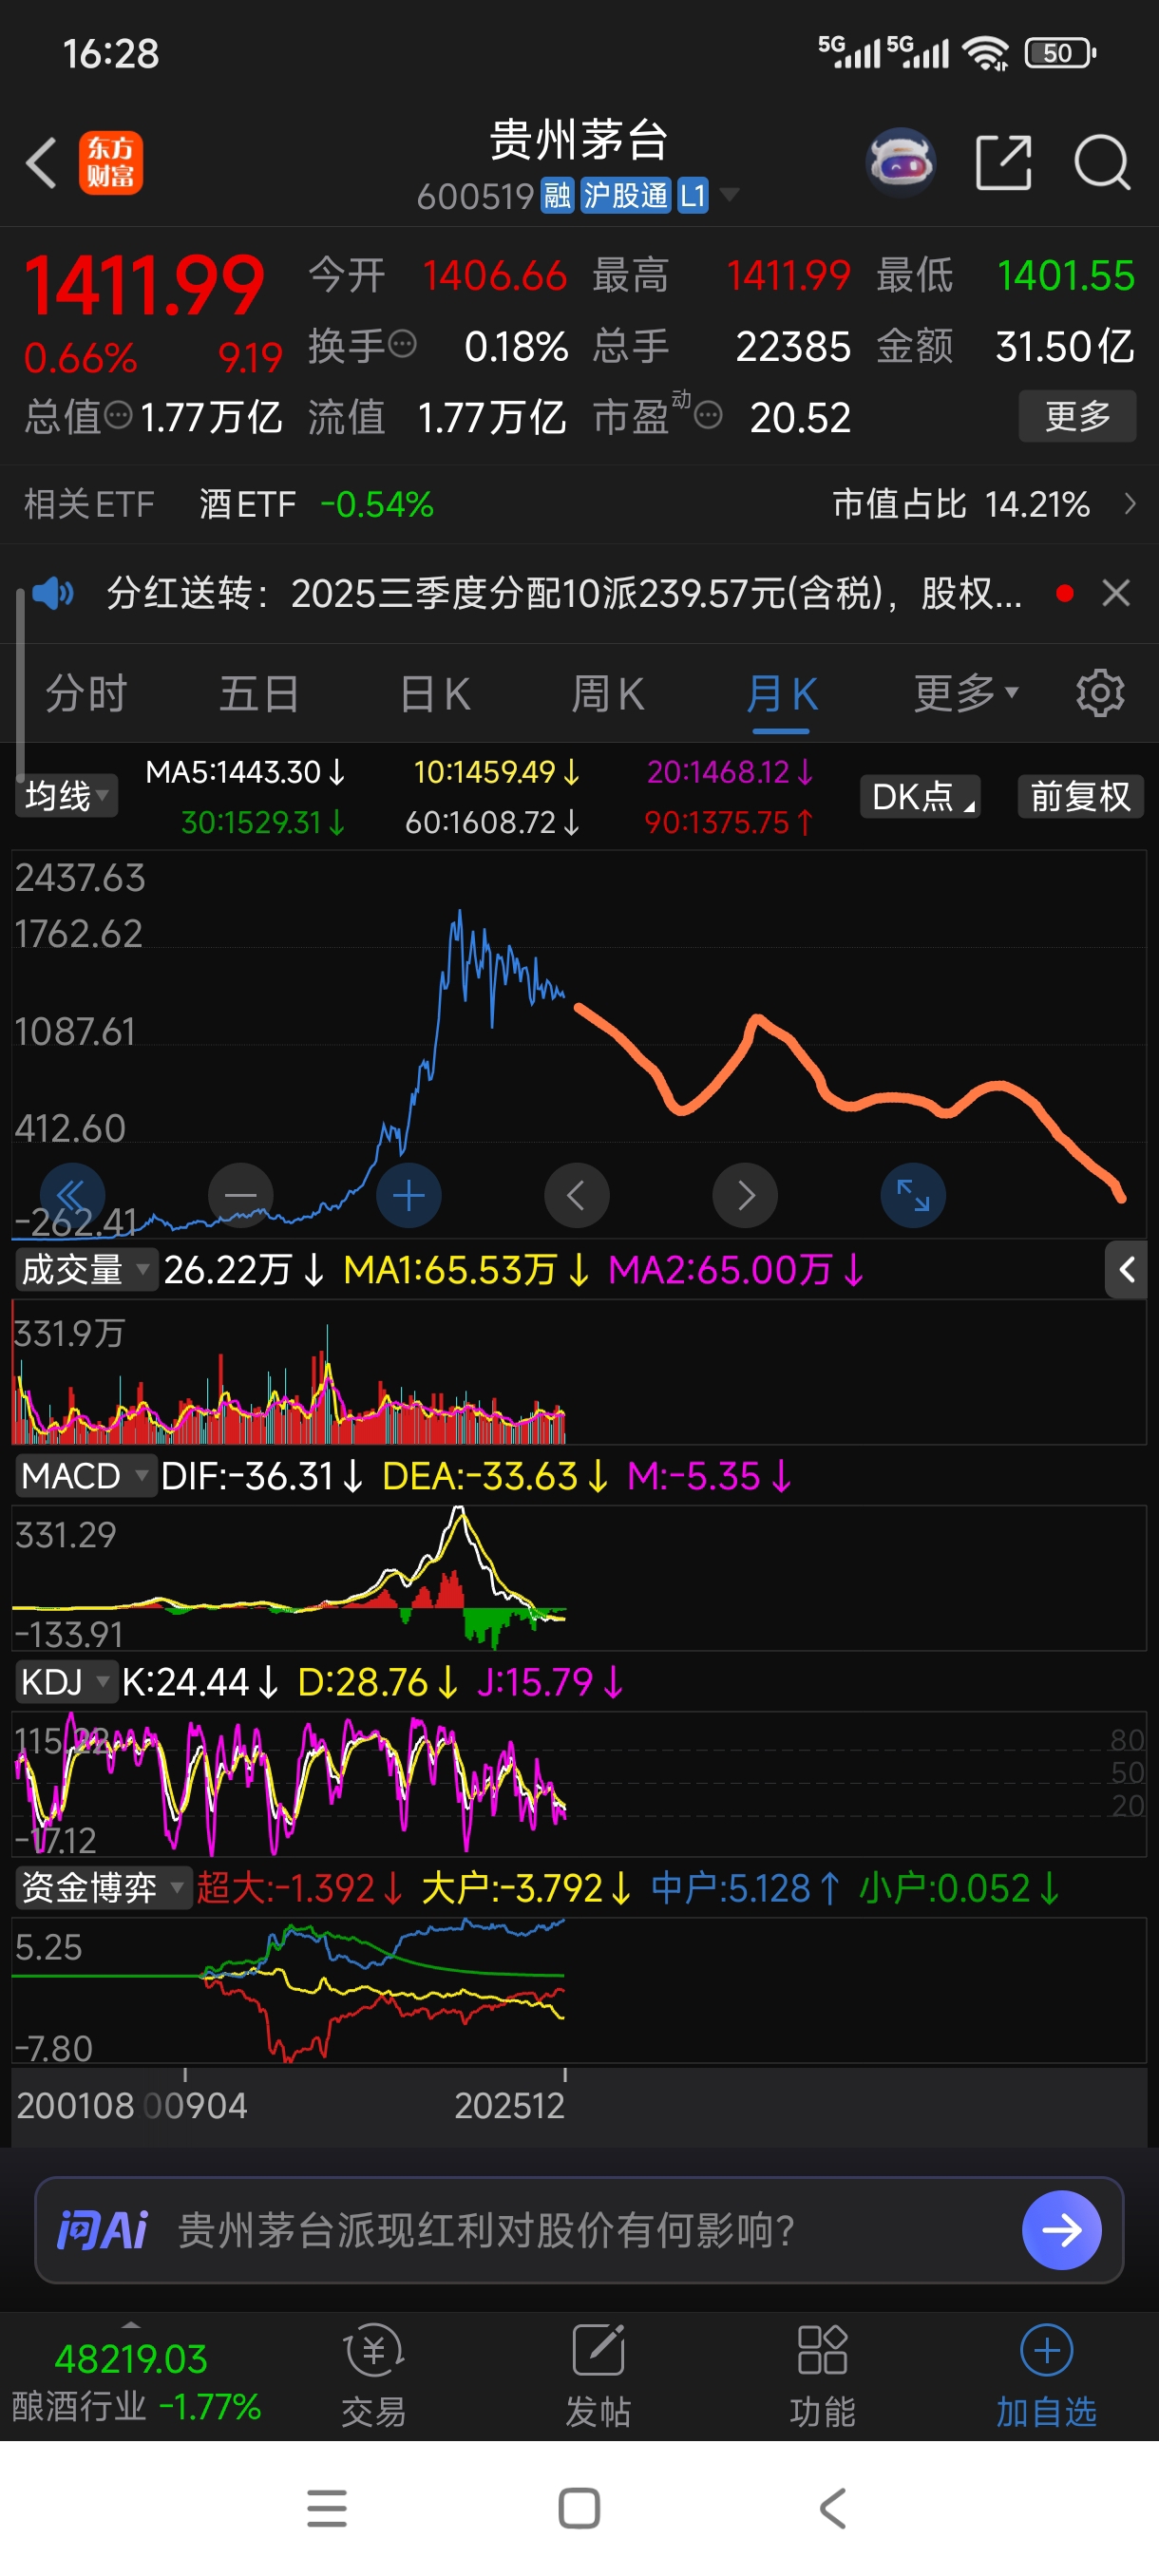Open DK点 selector

tap(920, 797)
